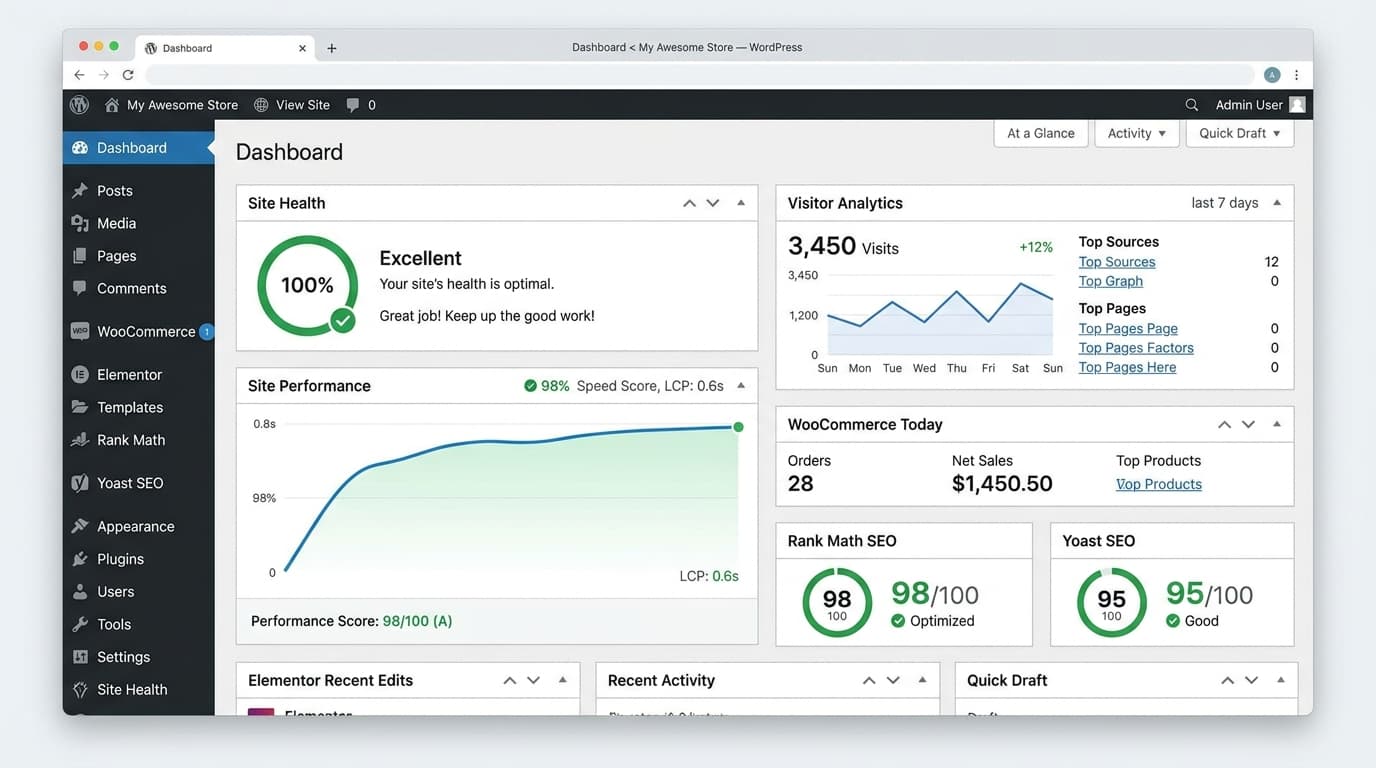Collapse the Visitor Analytics widget
The width and height of the screenshot is (1376, 768).
(x=1277, y=203)
